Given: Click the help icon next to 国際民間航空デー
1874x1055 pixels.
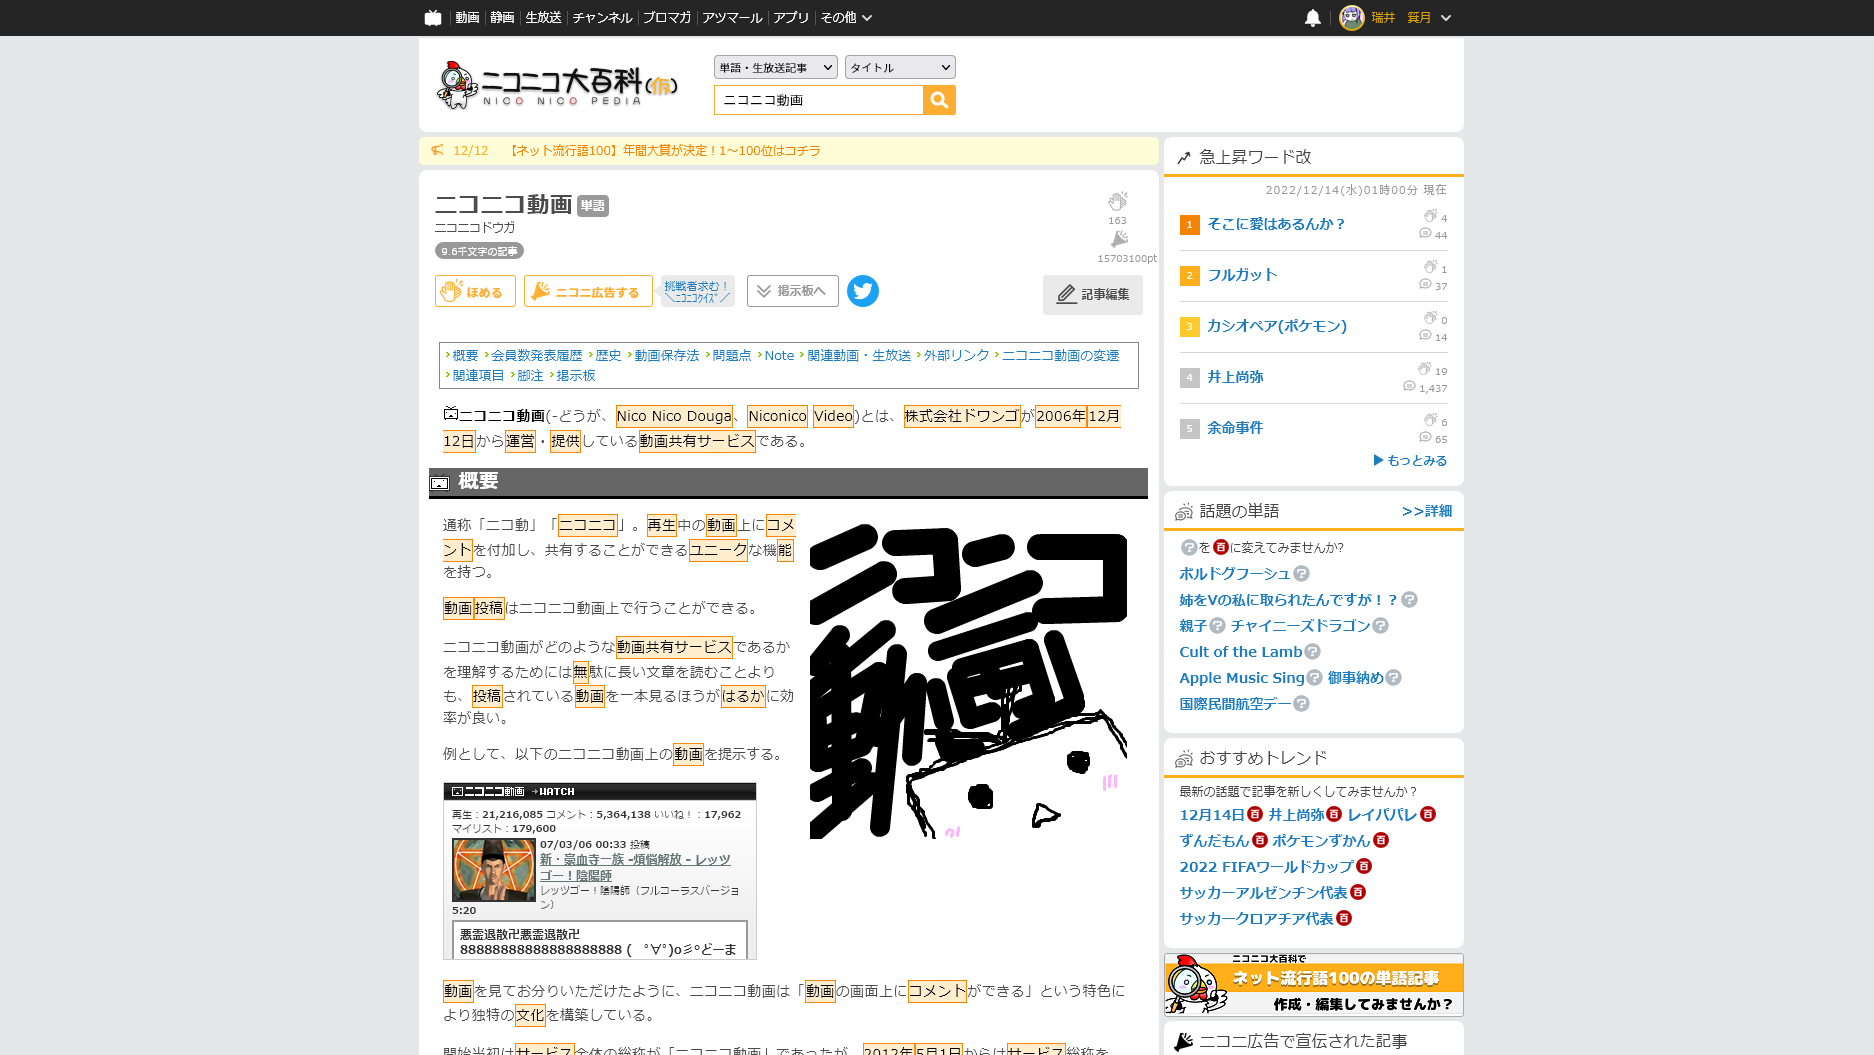Looking at the screenshot, I should (x=1301, y=704).
